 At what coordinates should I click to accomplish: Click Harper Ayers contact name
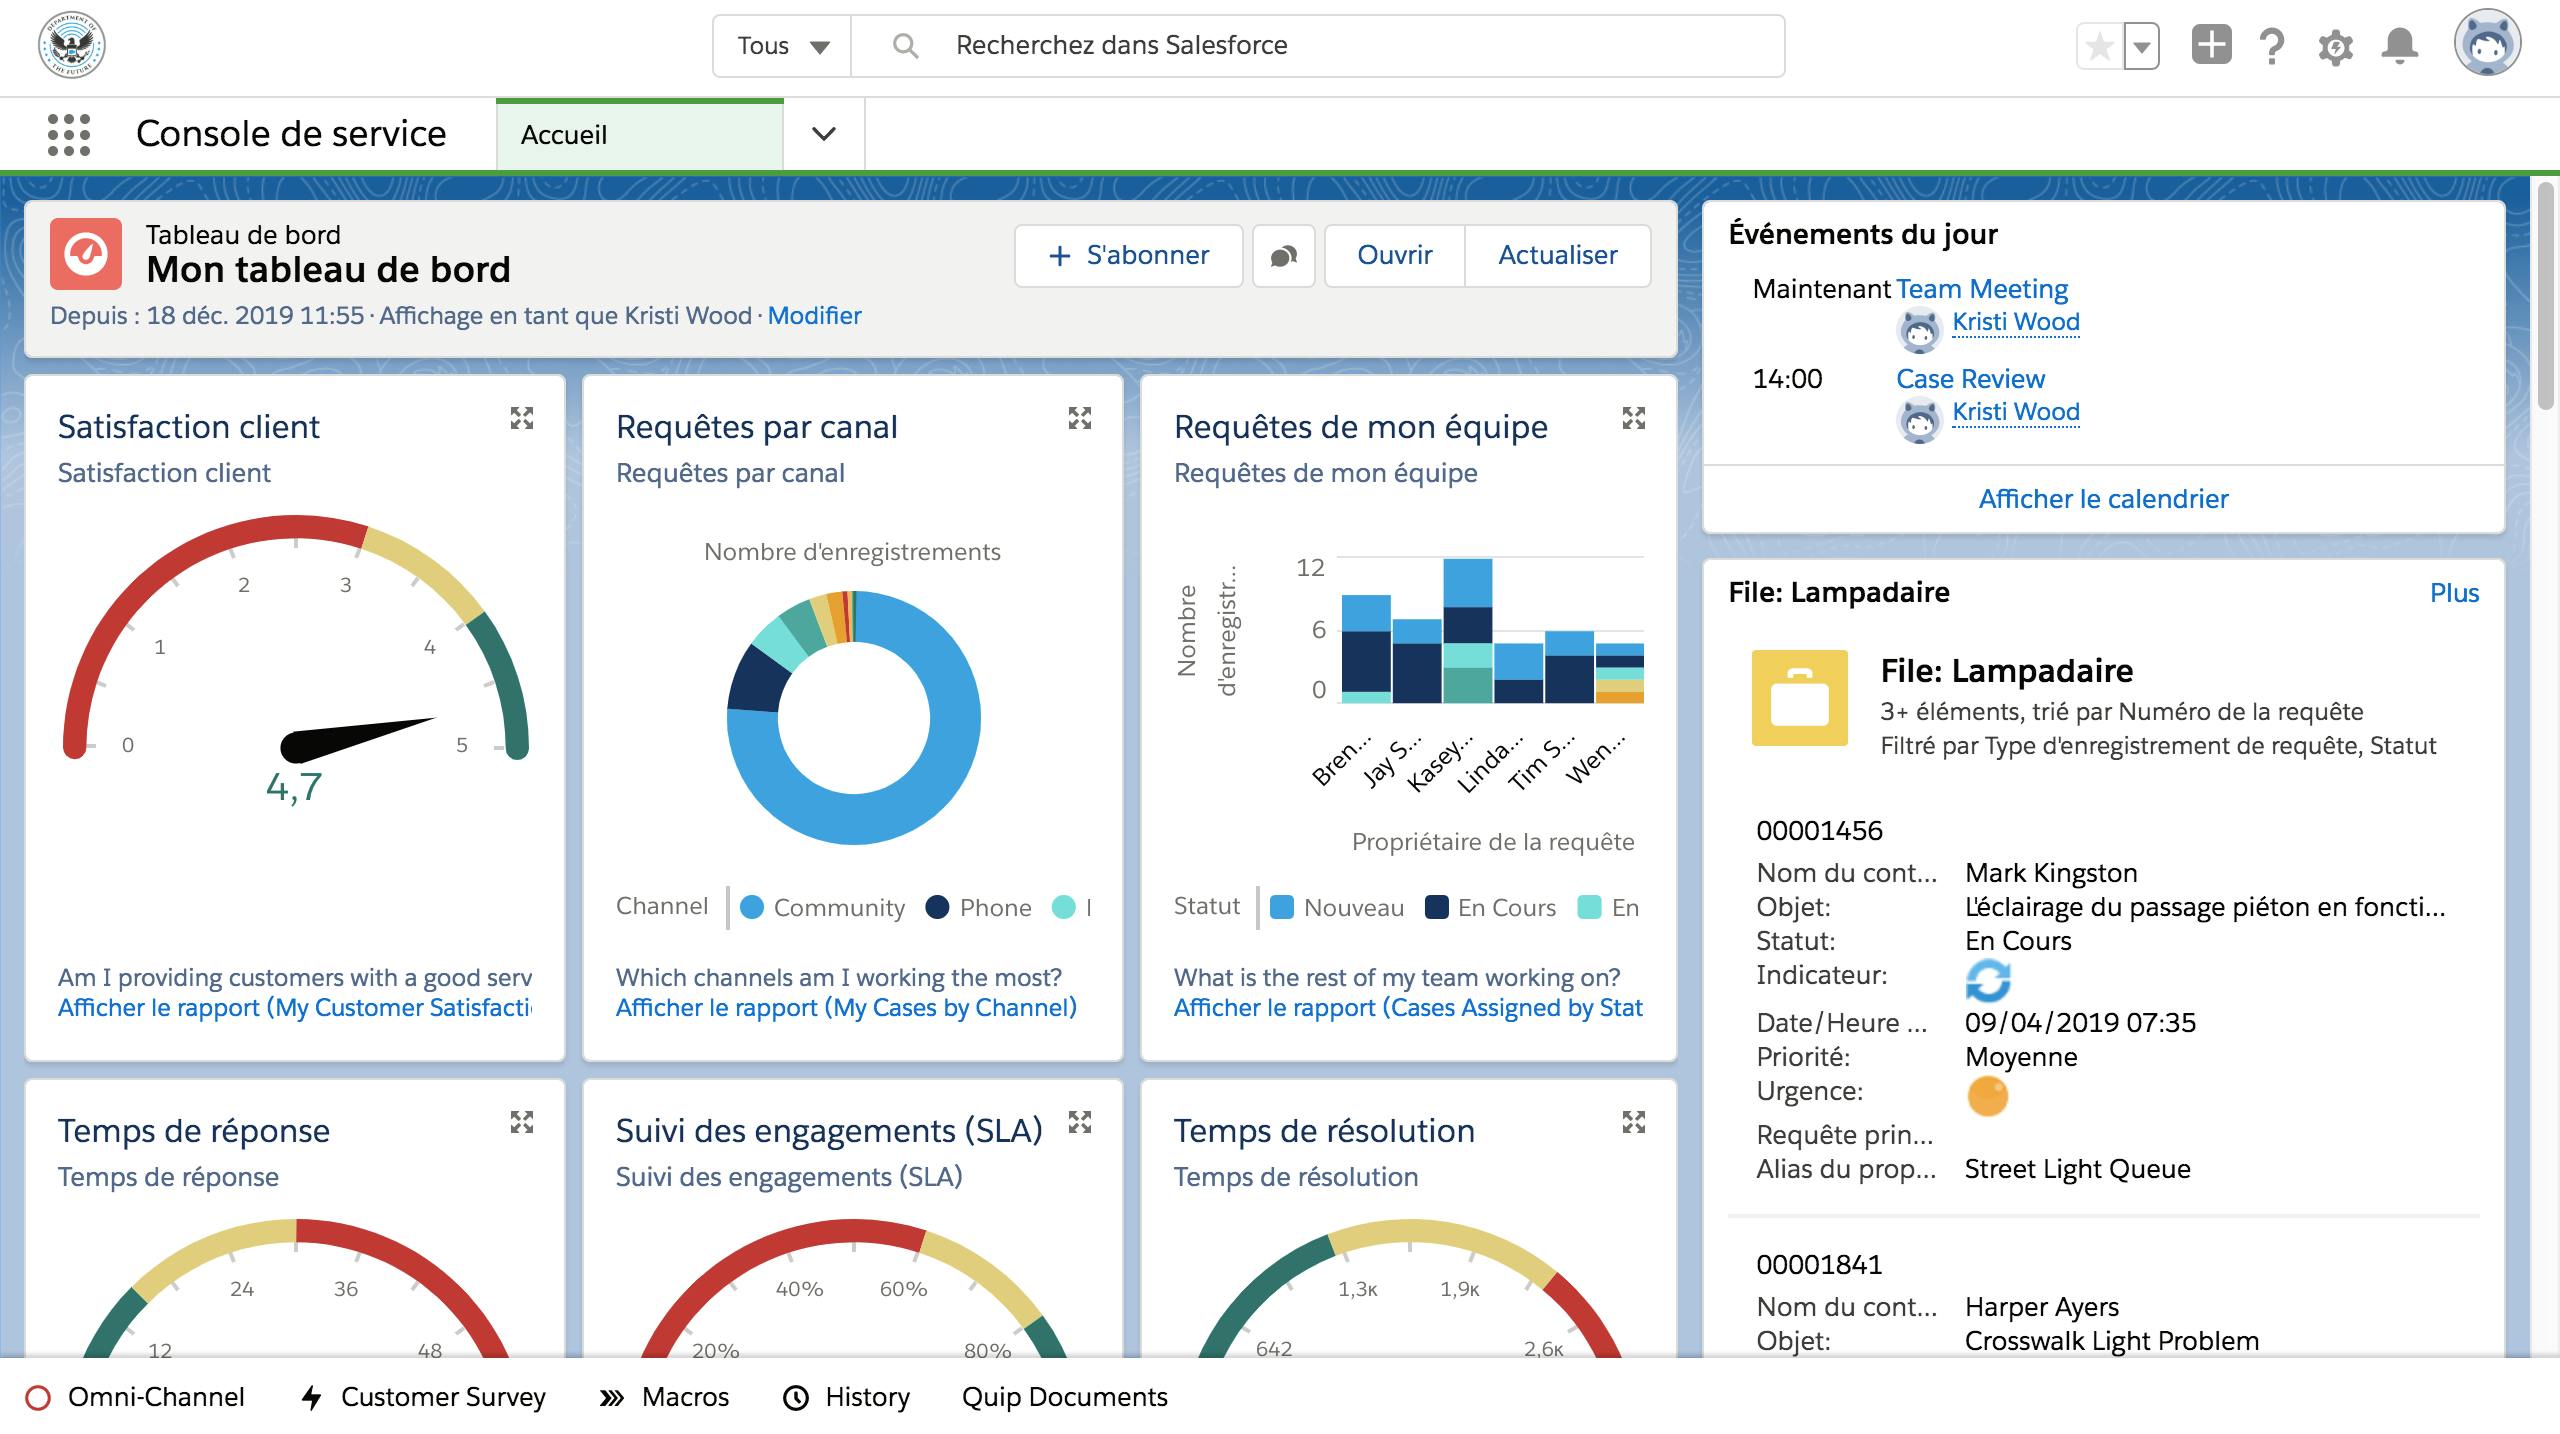pos(2042,1307)
